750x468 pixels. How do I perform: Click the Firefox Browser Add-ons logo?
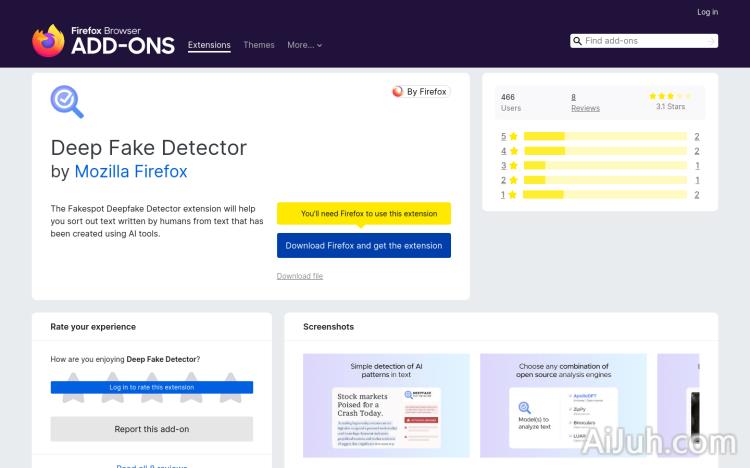point(103,41)
